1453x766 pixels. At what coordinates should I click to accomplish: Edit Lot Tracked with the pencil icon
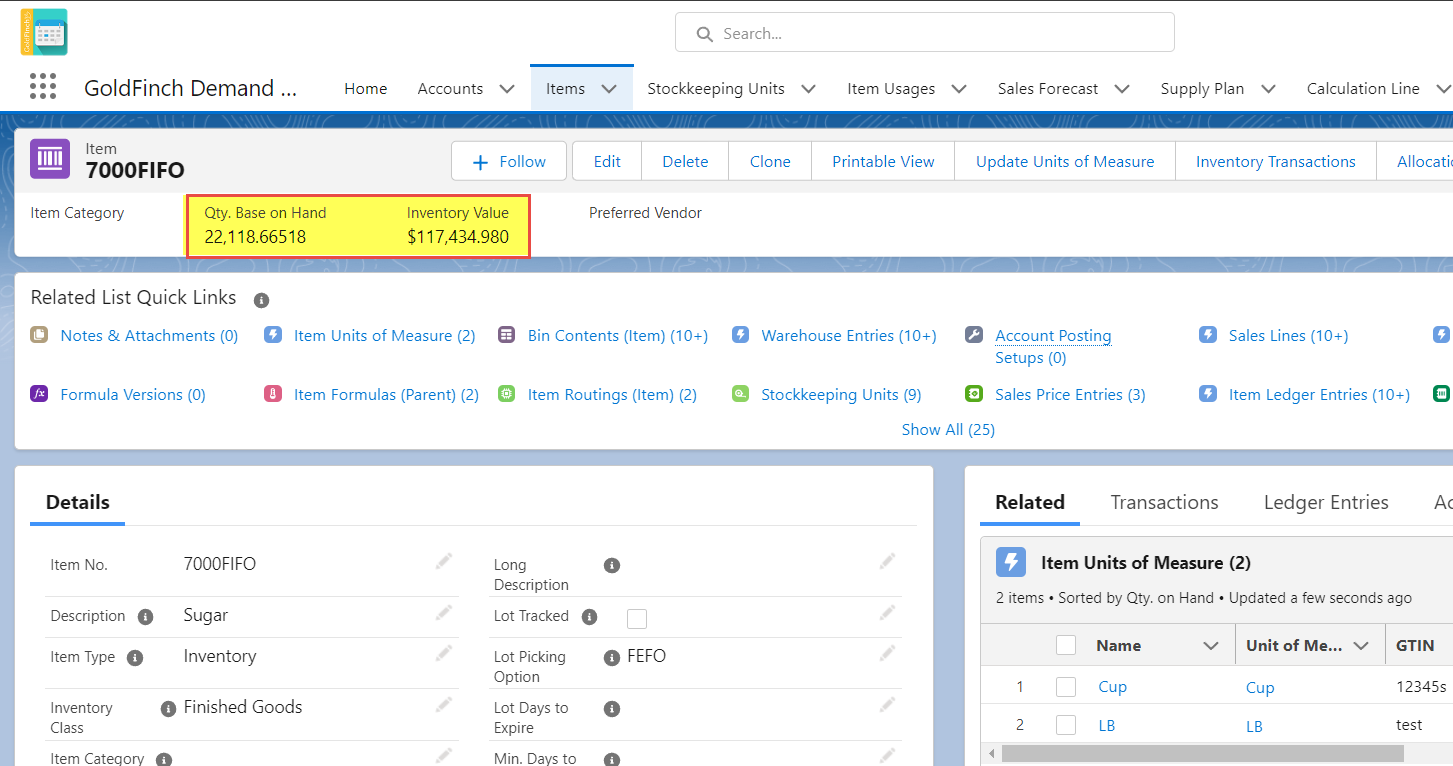[887, 613]
